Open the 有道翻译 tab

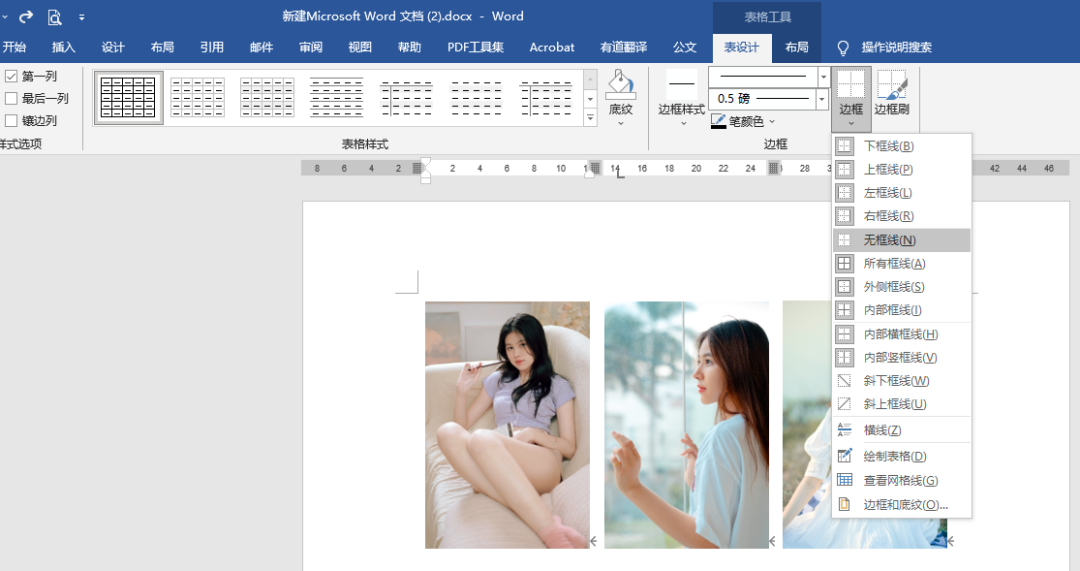624,48
